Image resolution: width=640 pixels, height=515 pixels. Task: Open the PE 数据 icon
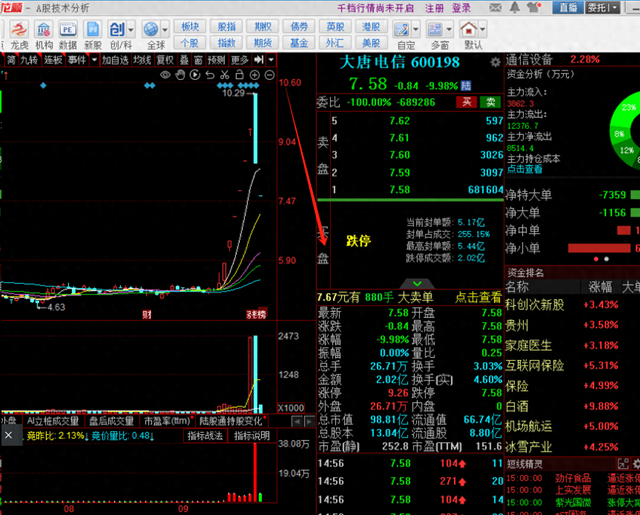coord(68,29)
